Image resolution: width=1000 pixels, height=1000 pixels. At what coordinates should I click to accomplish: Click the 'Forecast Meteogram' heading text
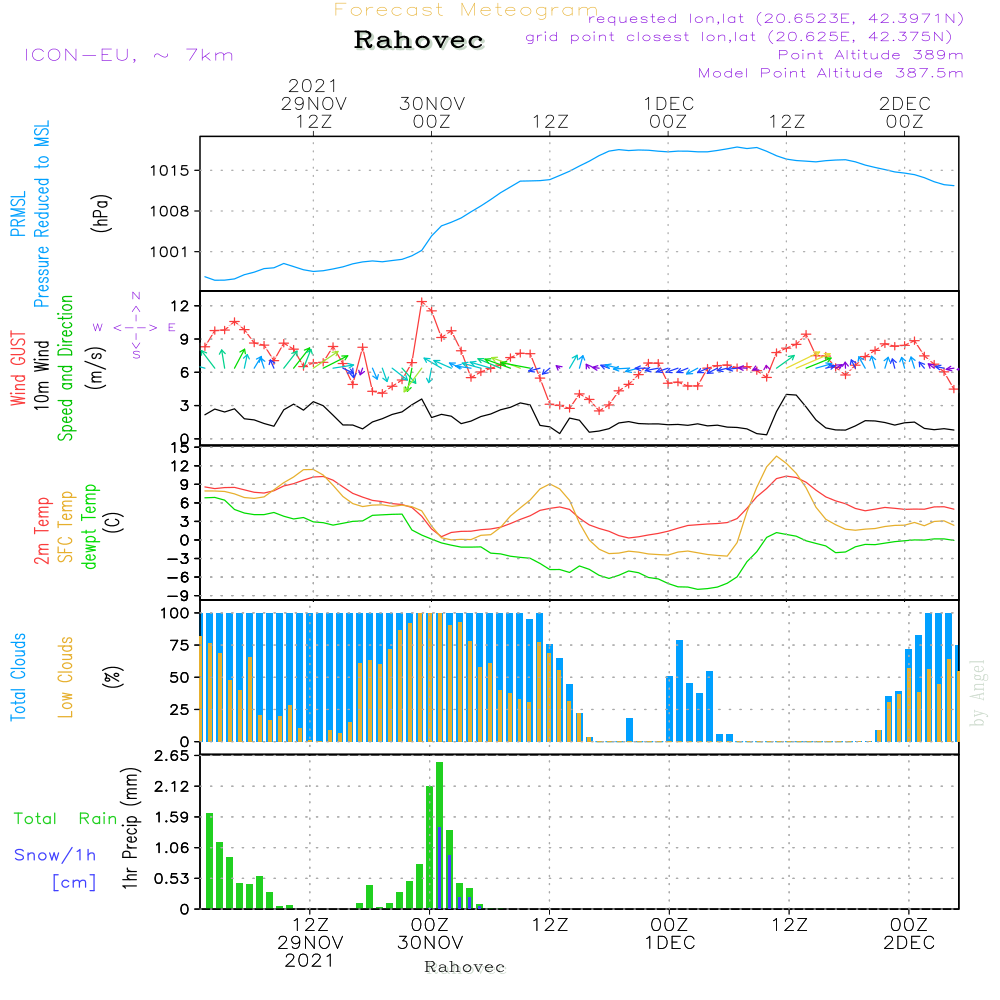[466, 10]
